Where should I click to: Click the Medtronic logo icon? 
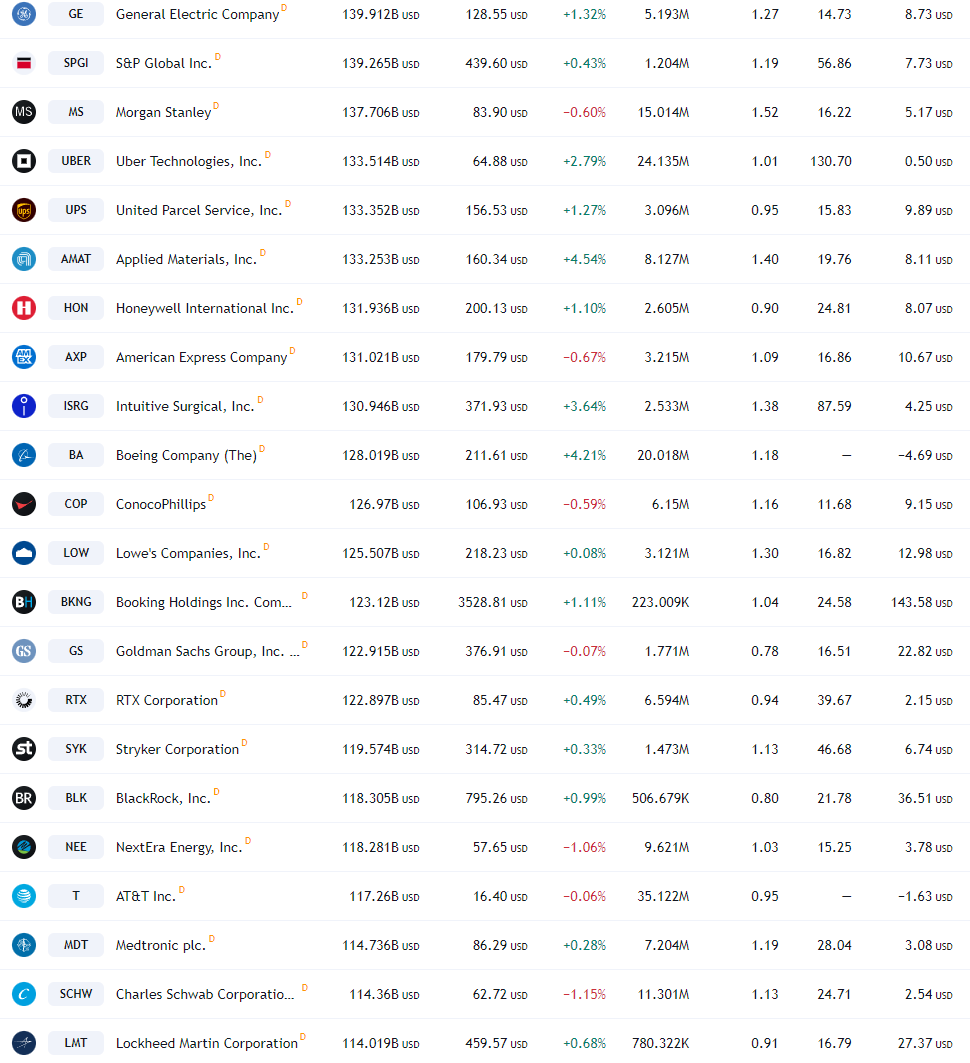[24, 945]
